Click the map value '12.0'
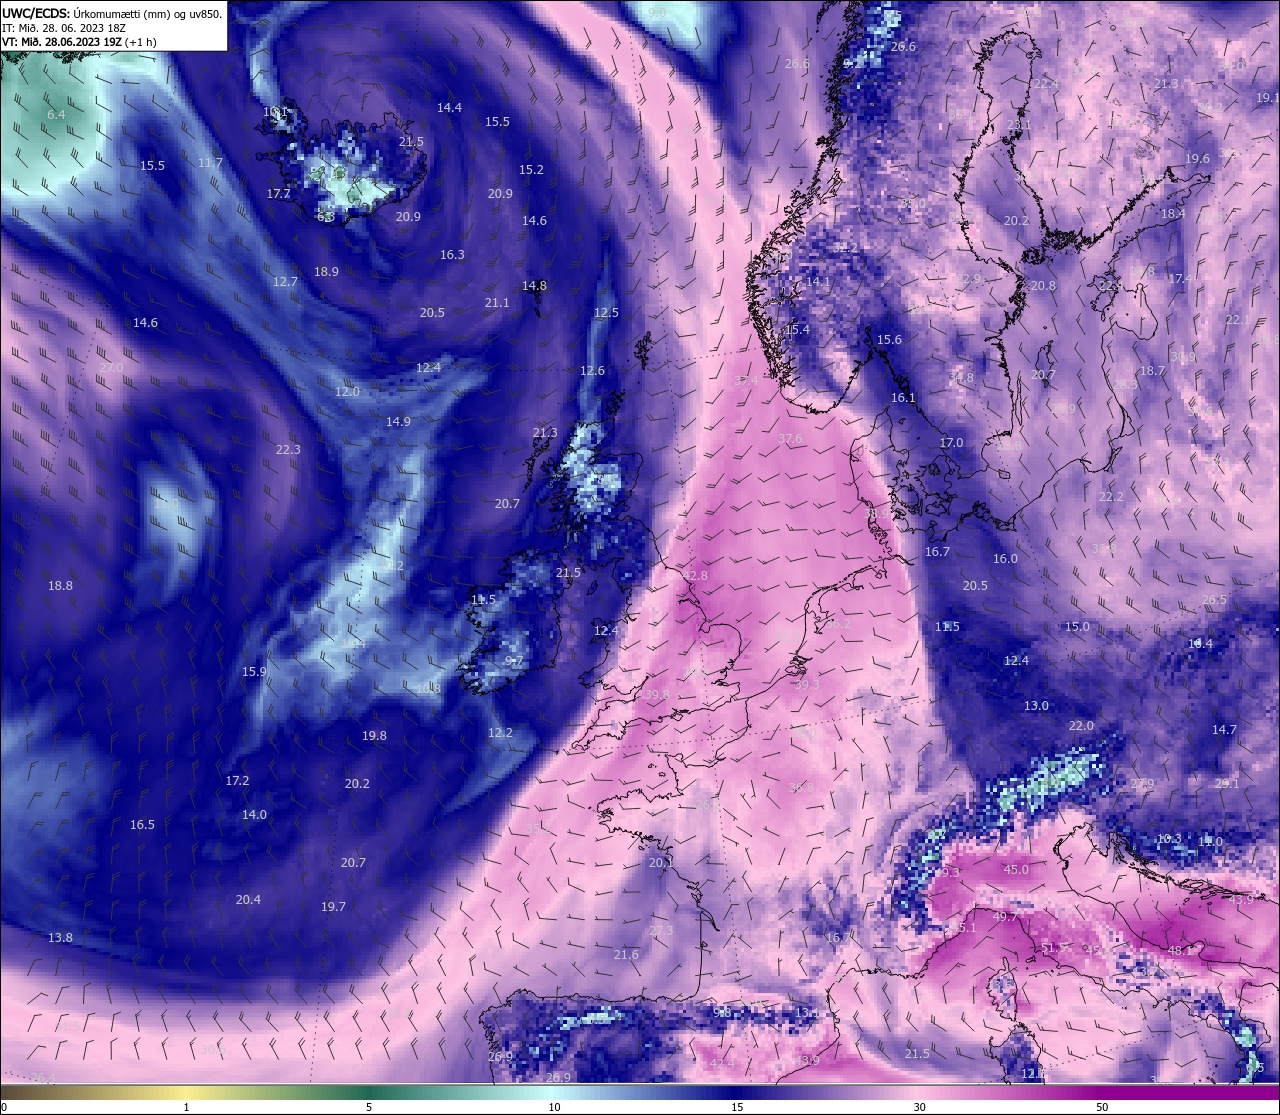Screen dimensions: 1280x1115 pyautogui.click(x=347, y=392)
